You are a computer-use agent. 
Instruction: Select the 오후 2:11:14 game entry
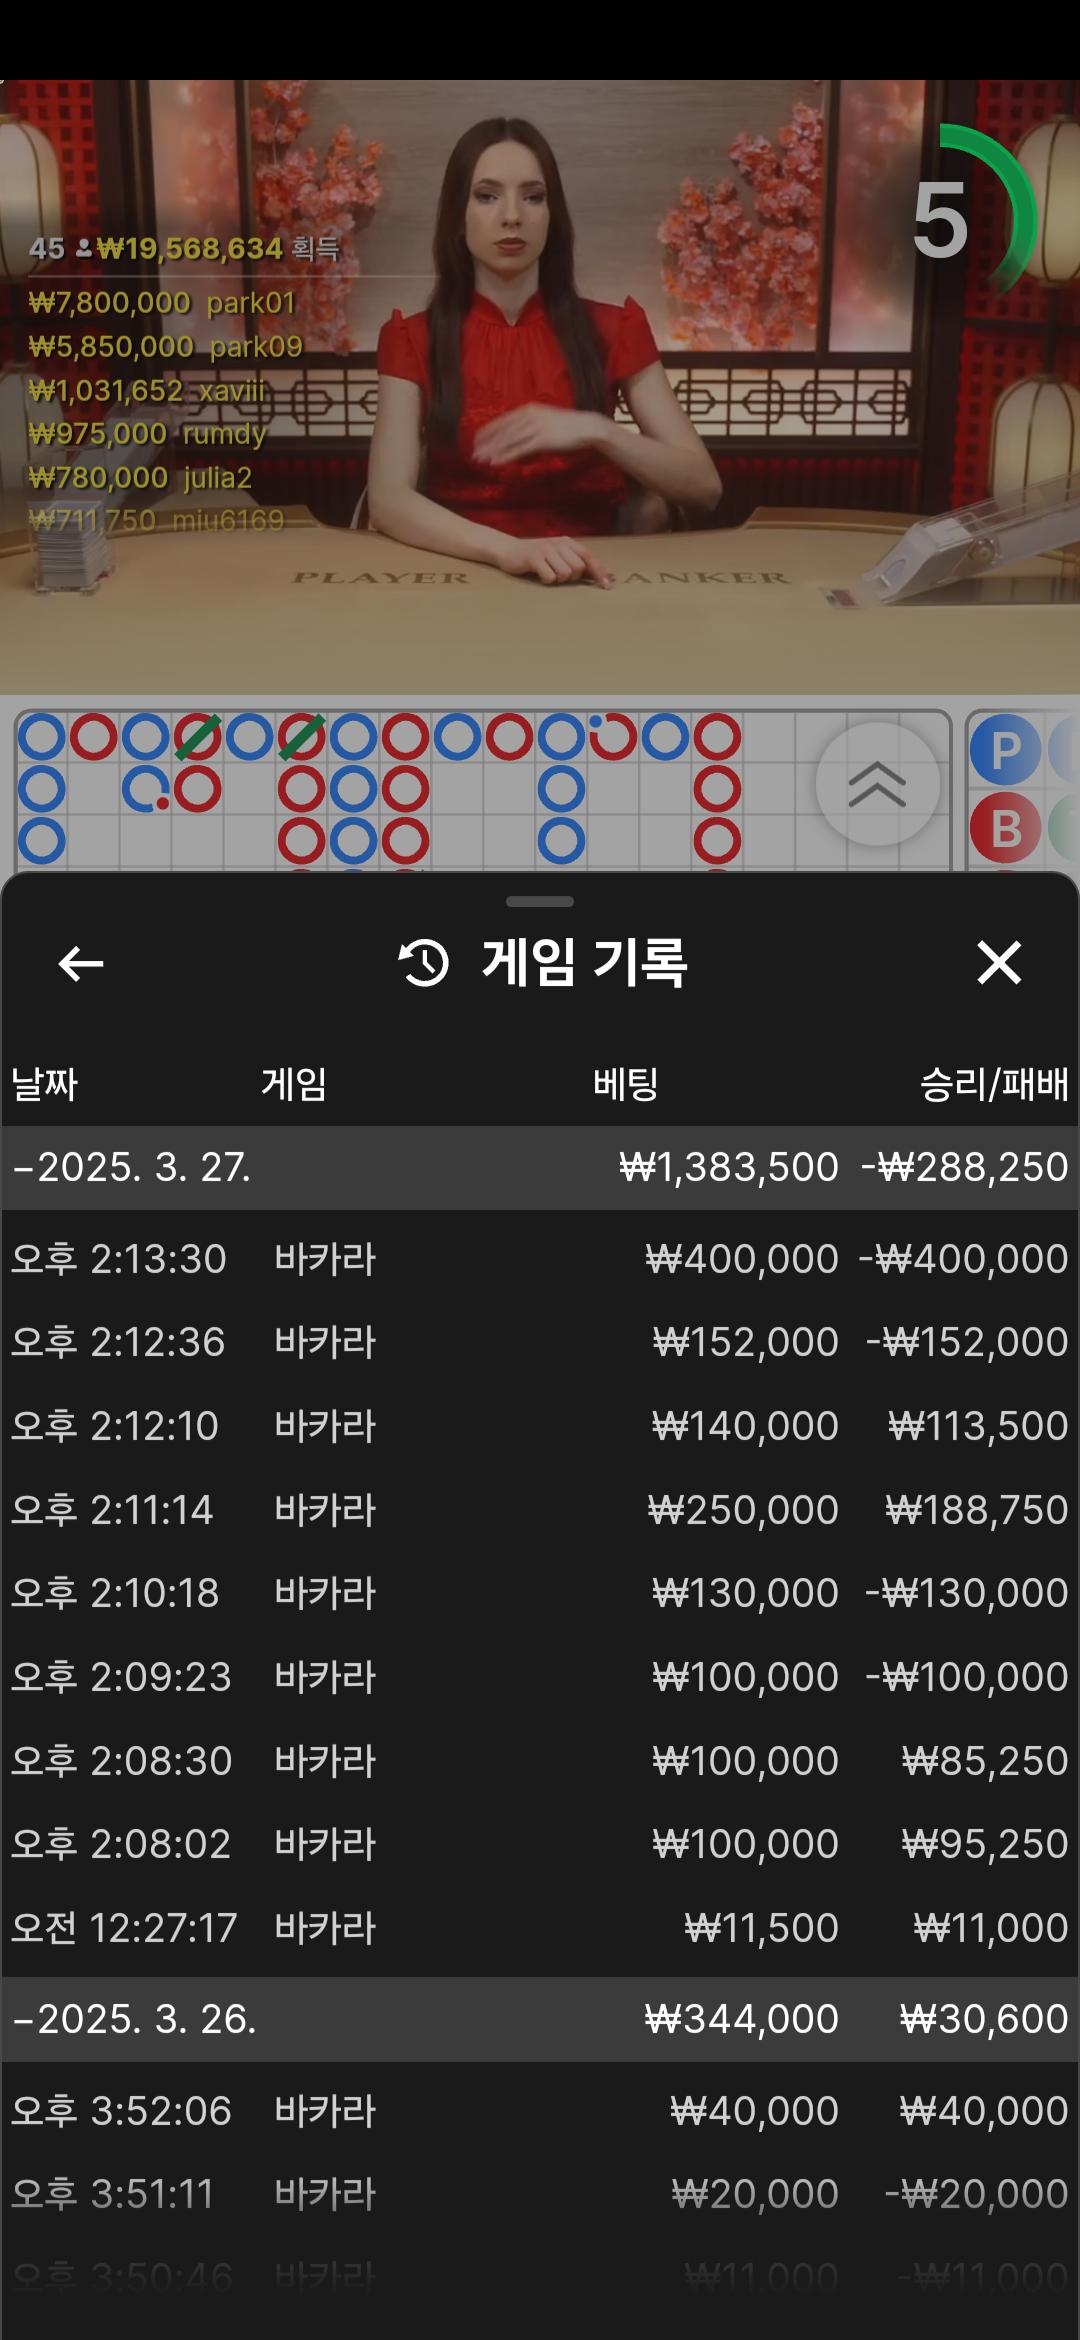point(540,1510)
